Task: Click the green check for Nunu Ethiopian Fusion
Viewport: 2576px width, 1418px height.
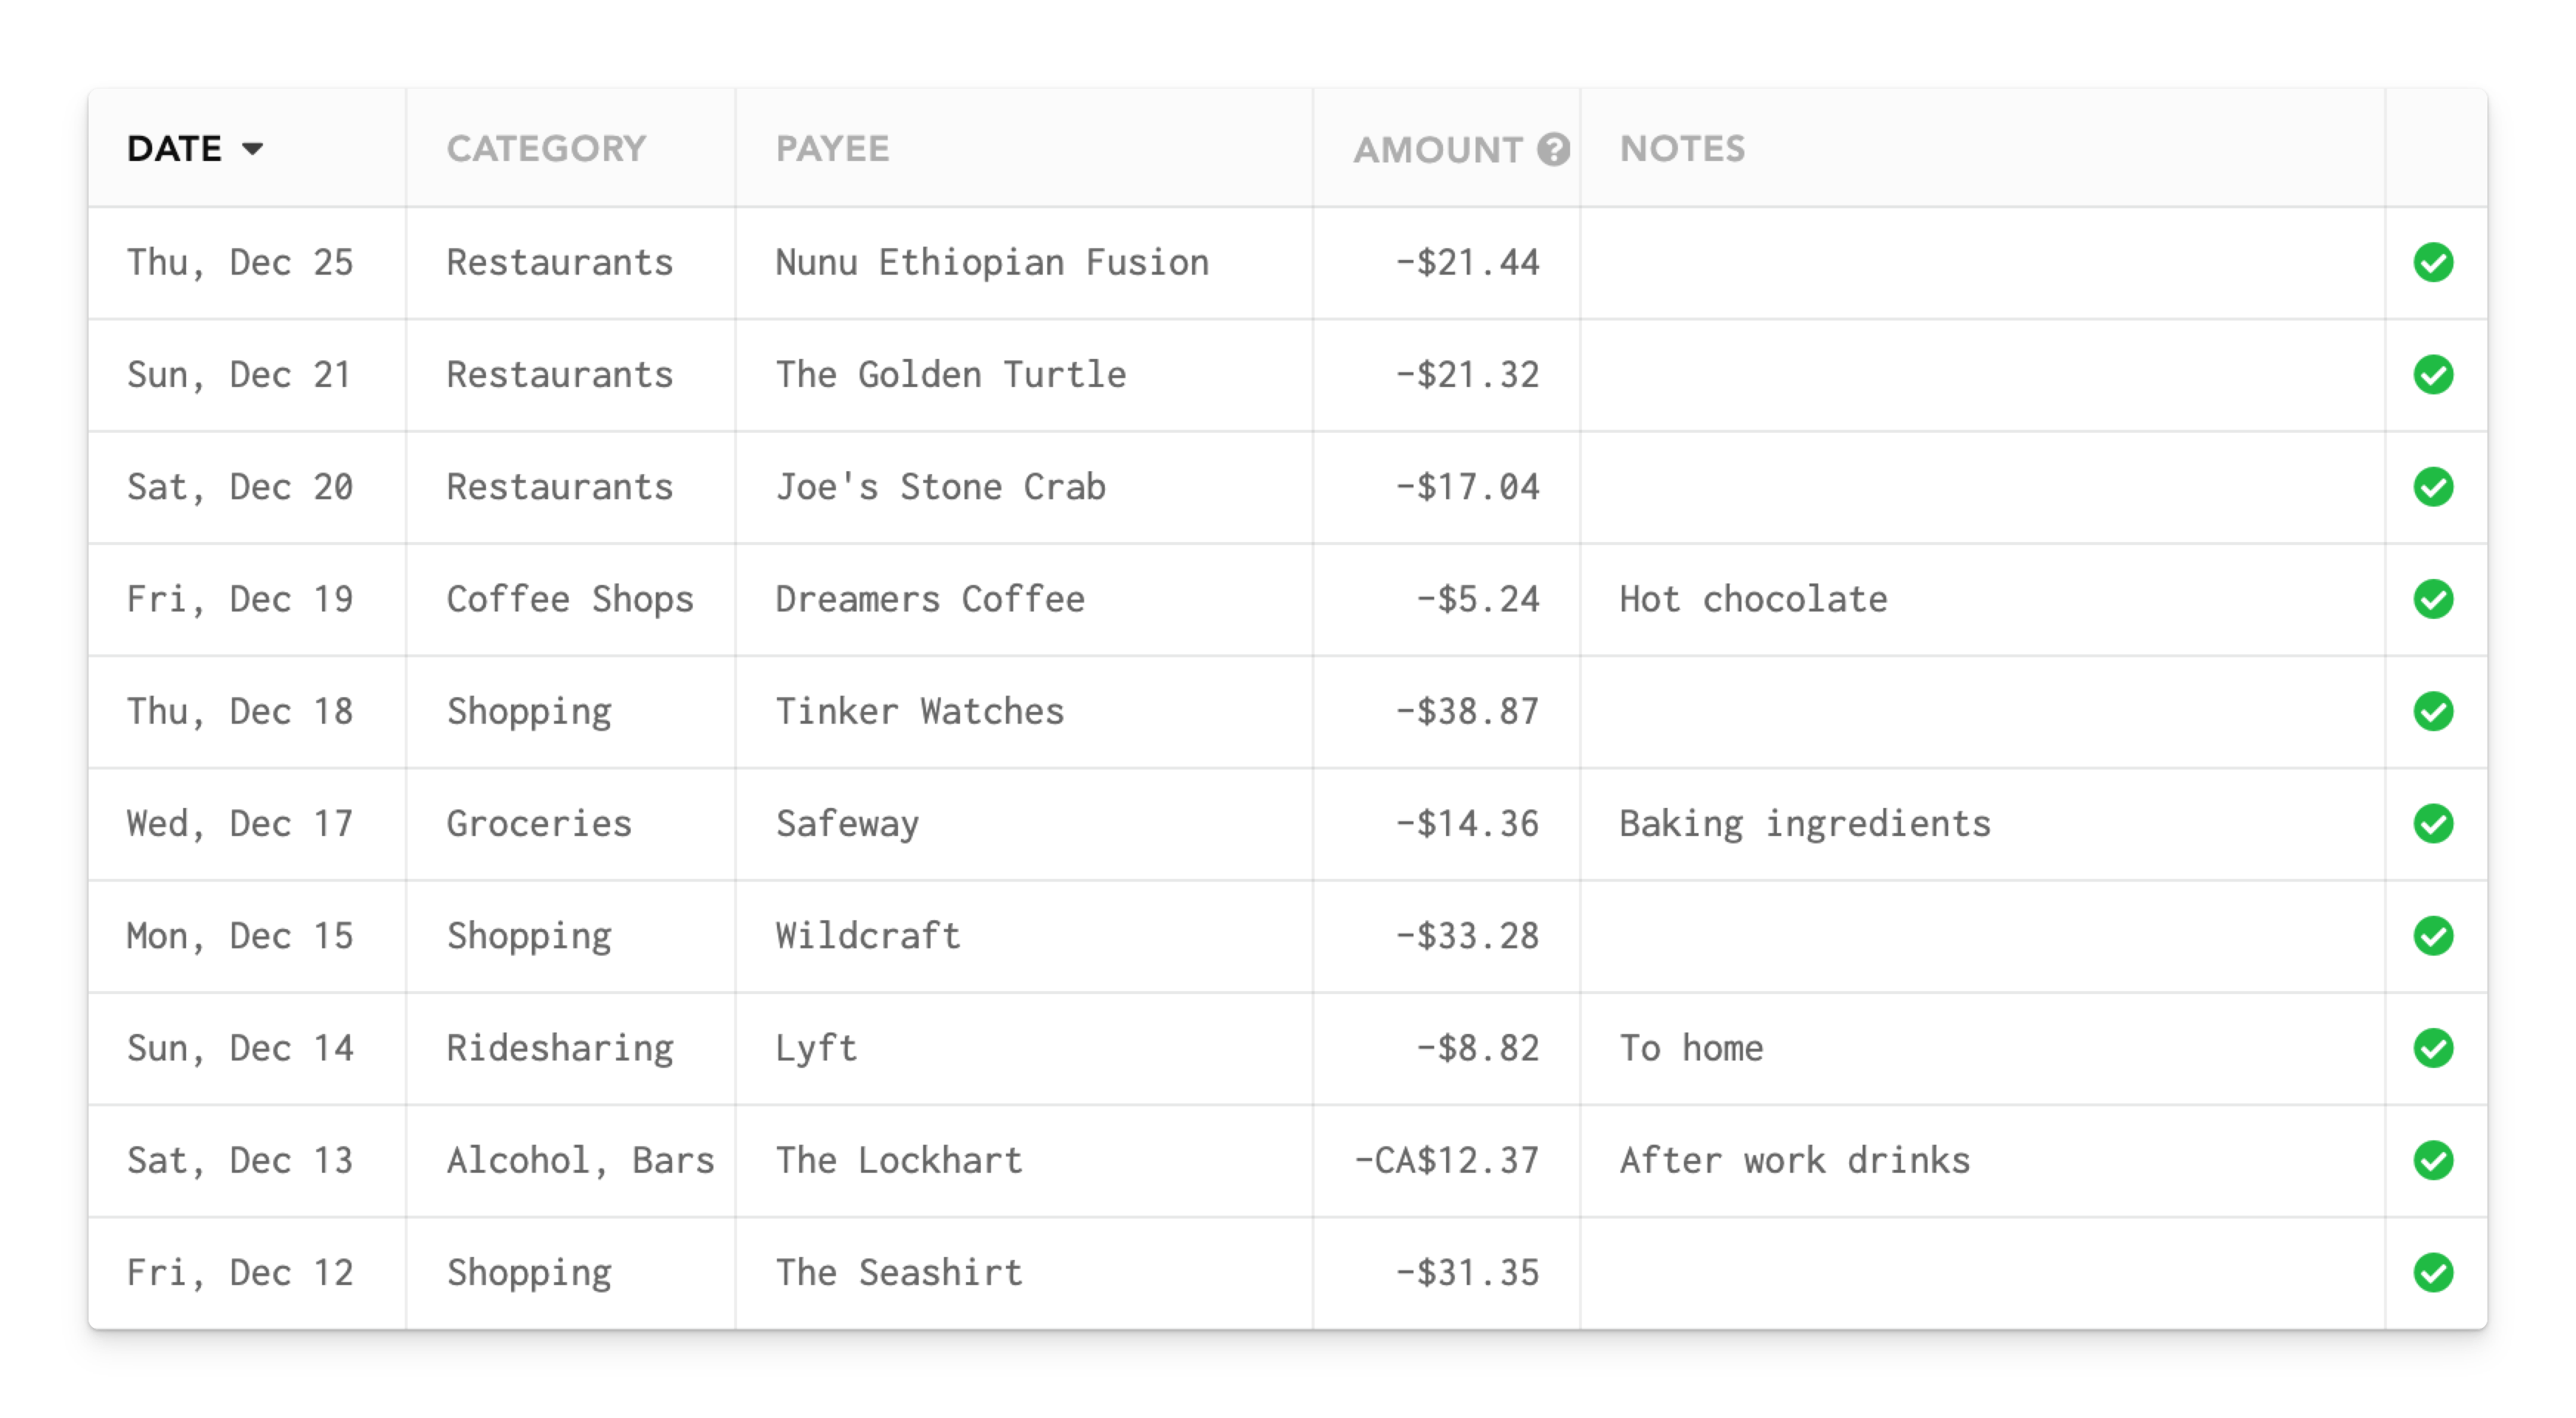Action: click(x=2432, y=263)
